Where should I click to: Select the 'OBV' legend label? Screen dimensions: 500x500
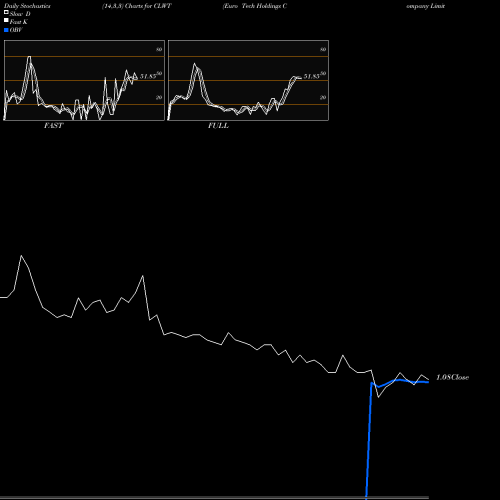point(16,30)
